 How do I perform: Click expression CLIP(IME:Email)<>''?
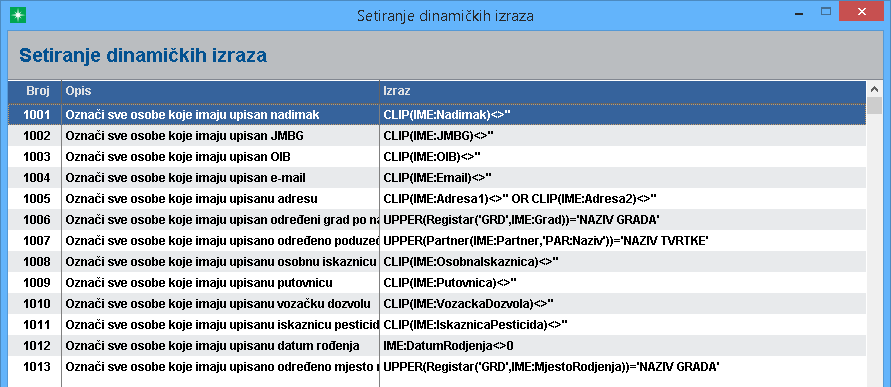pos(437,178)
